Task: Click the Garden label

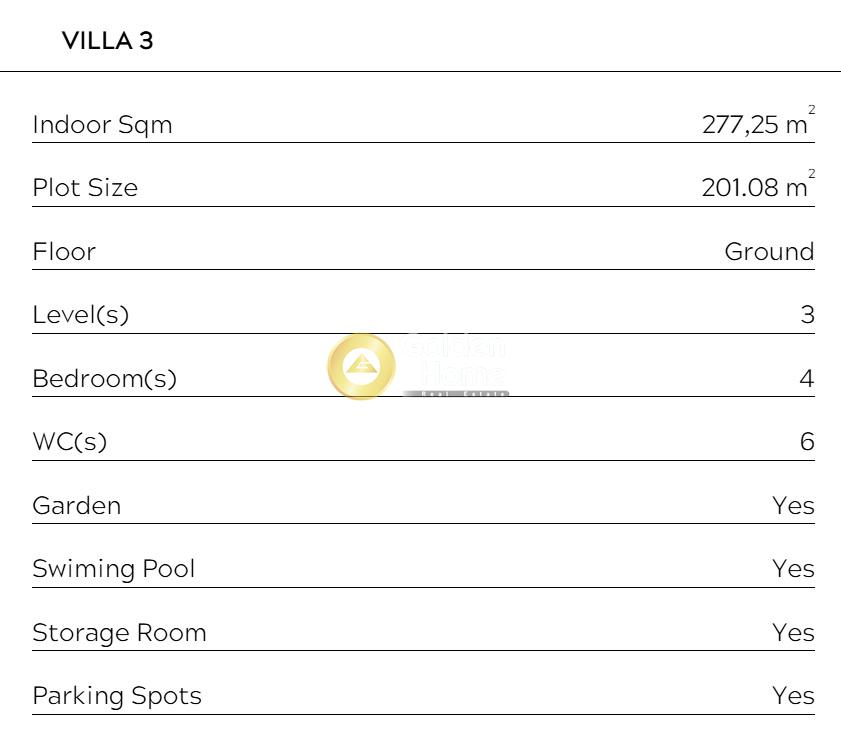Action: tap(76, 506)
